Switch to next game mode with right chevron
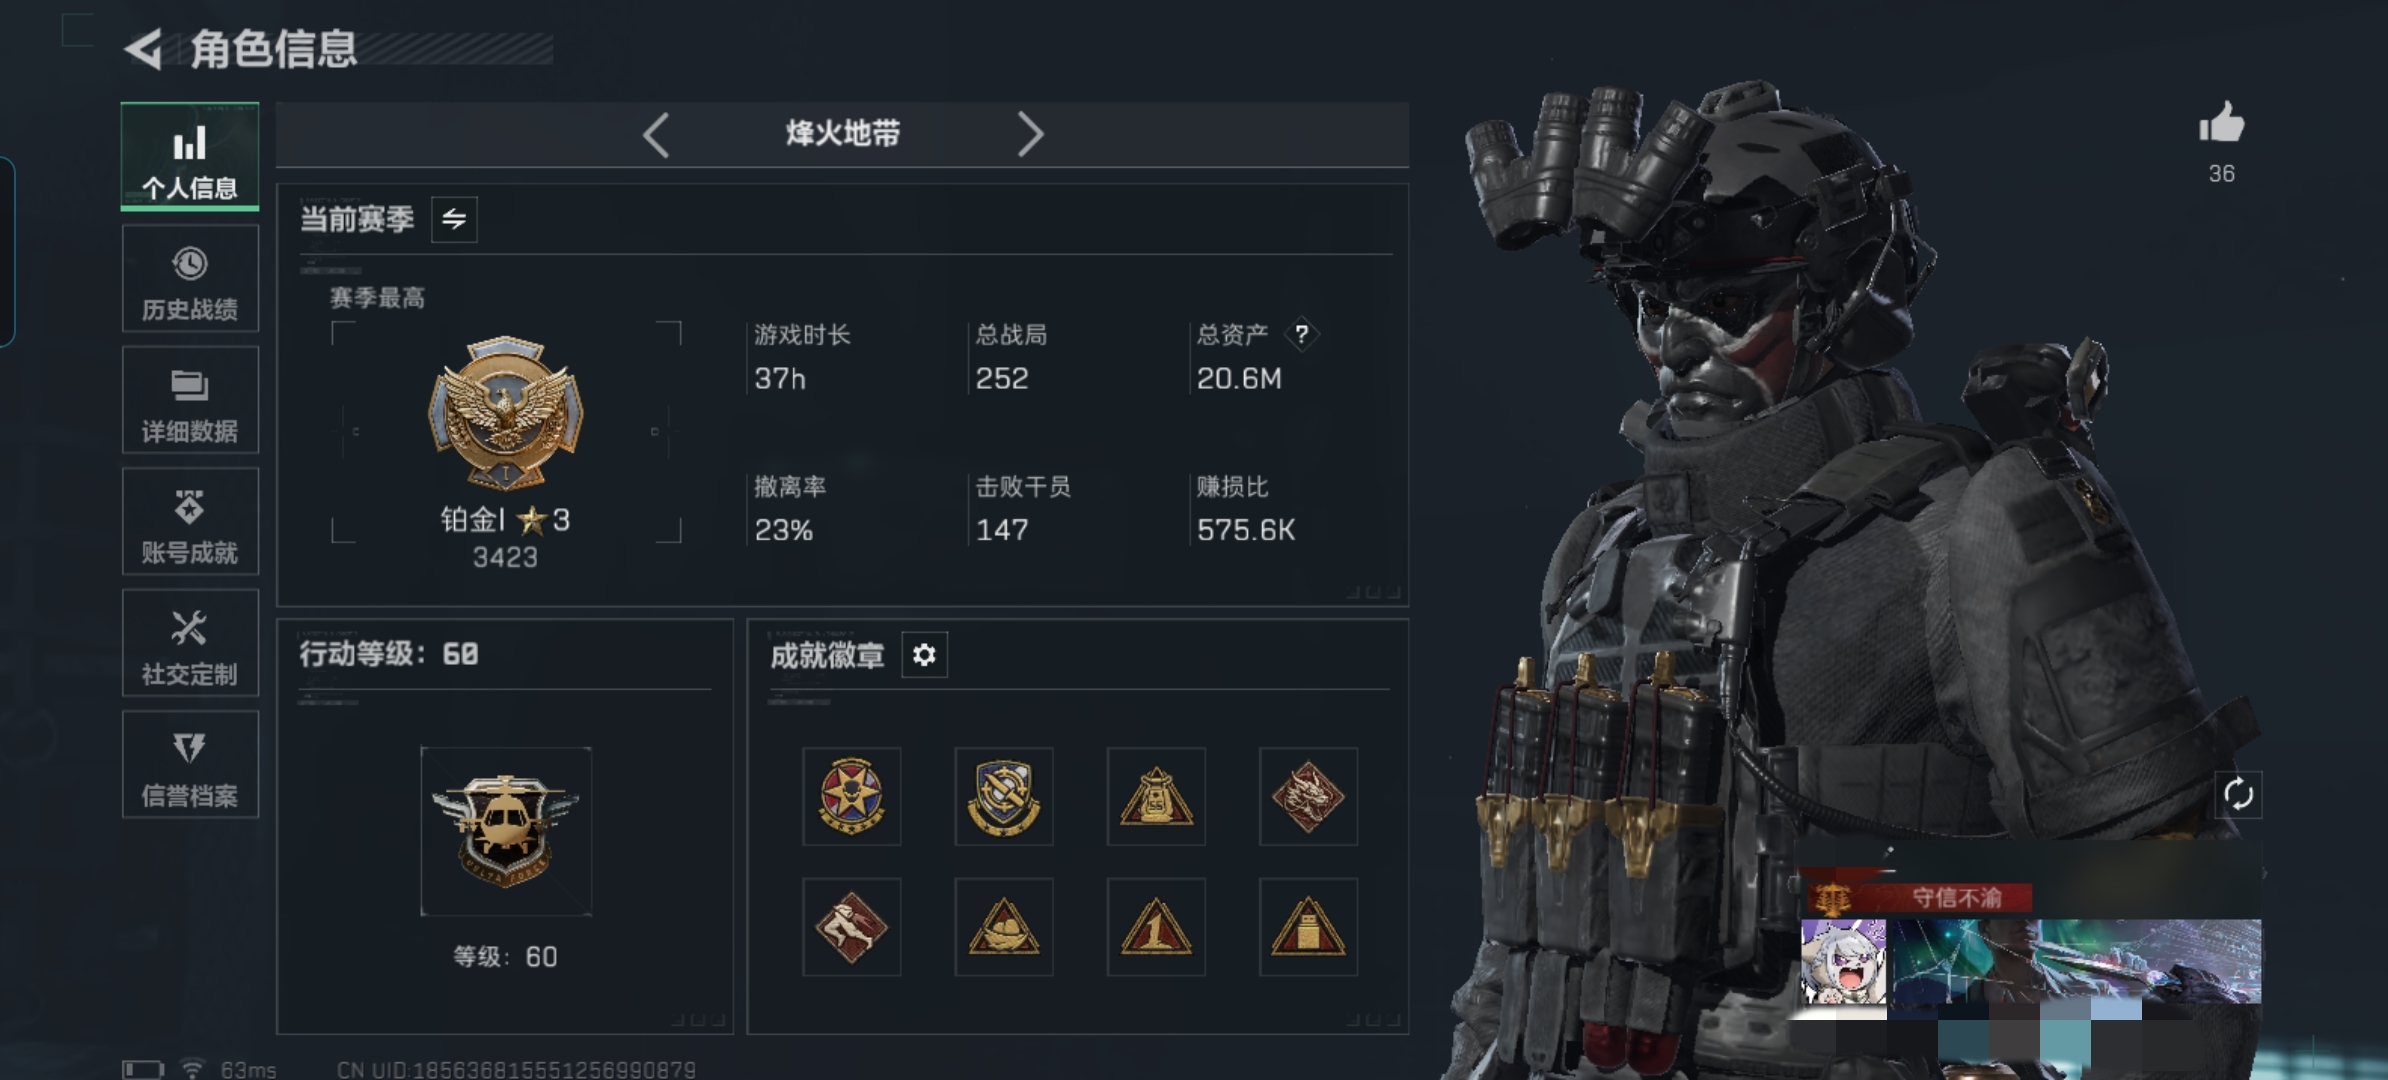2388x1080 pixels. pos(1030,134)
